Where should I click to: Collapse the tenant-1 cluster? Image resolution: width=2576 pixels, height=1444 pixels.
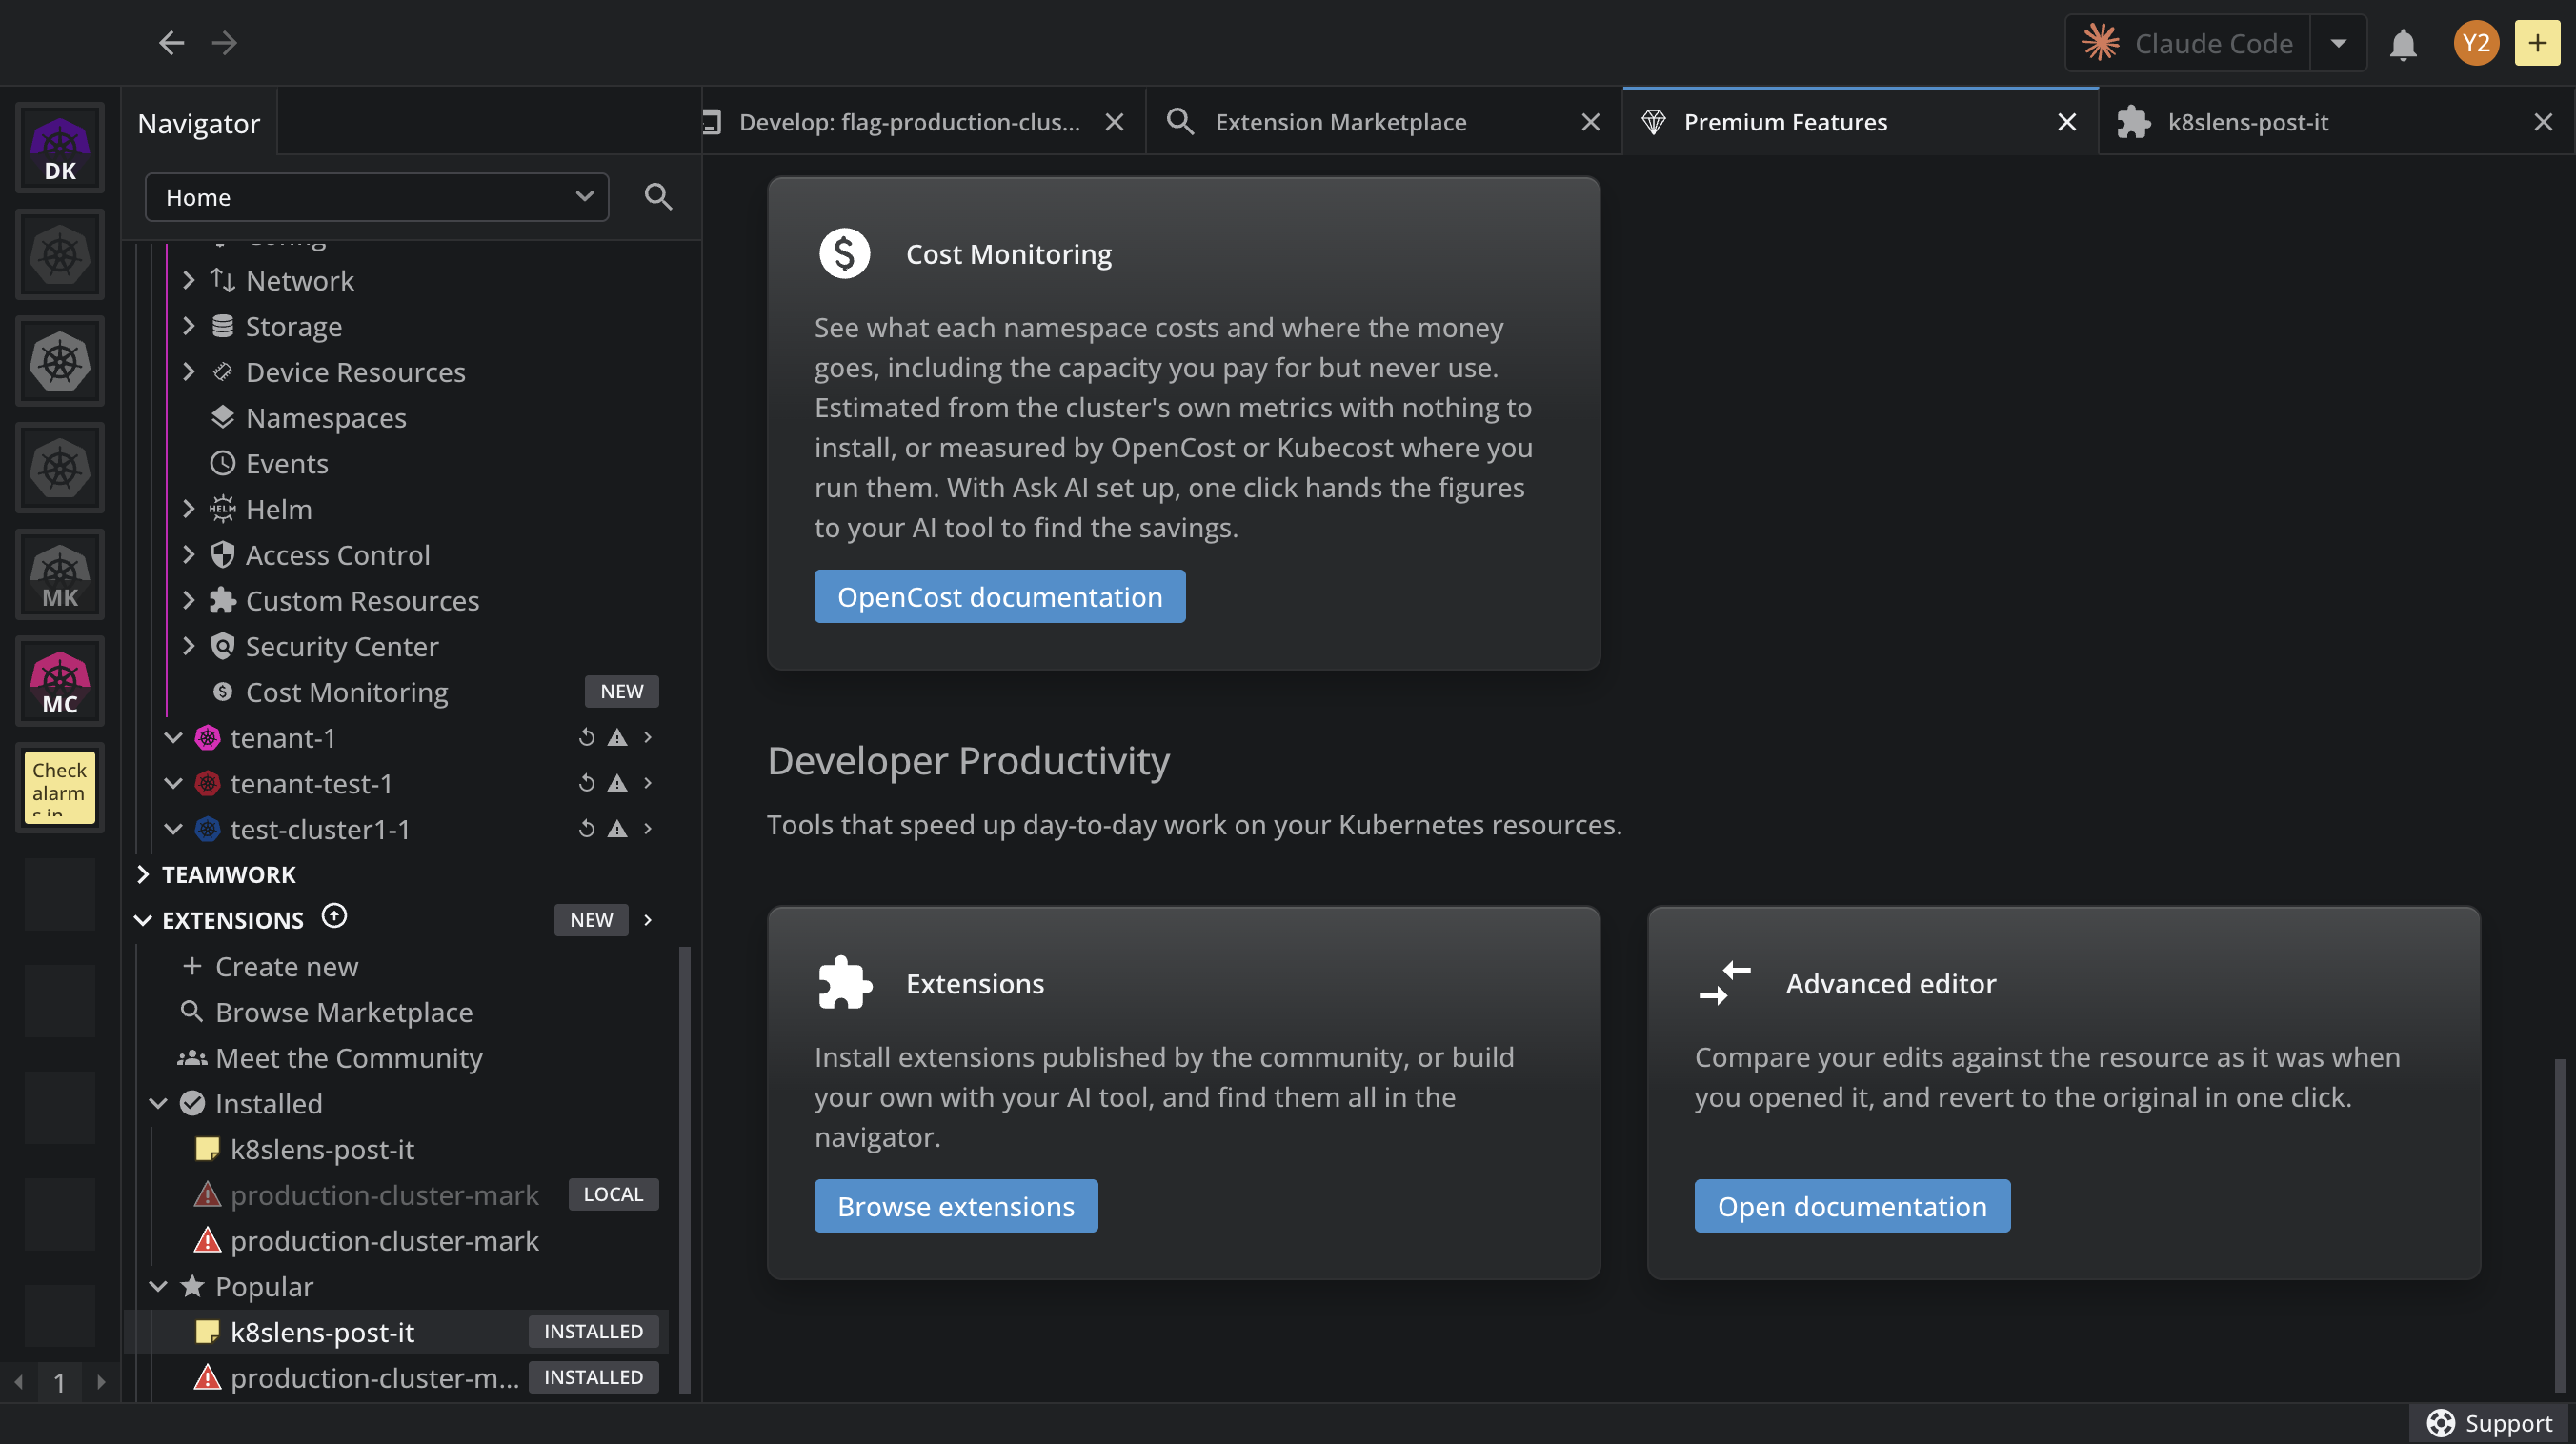point(173,738)
